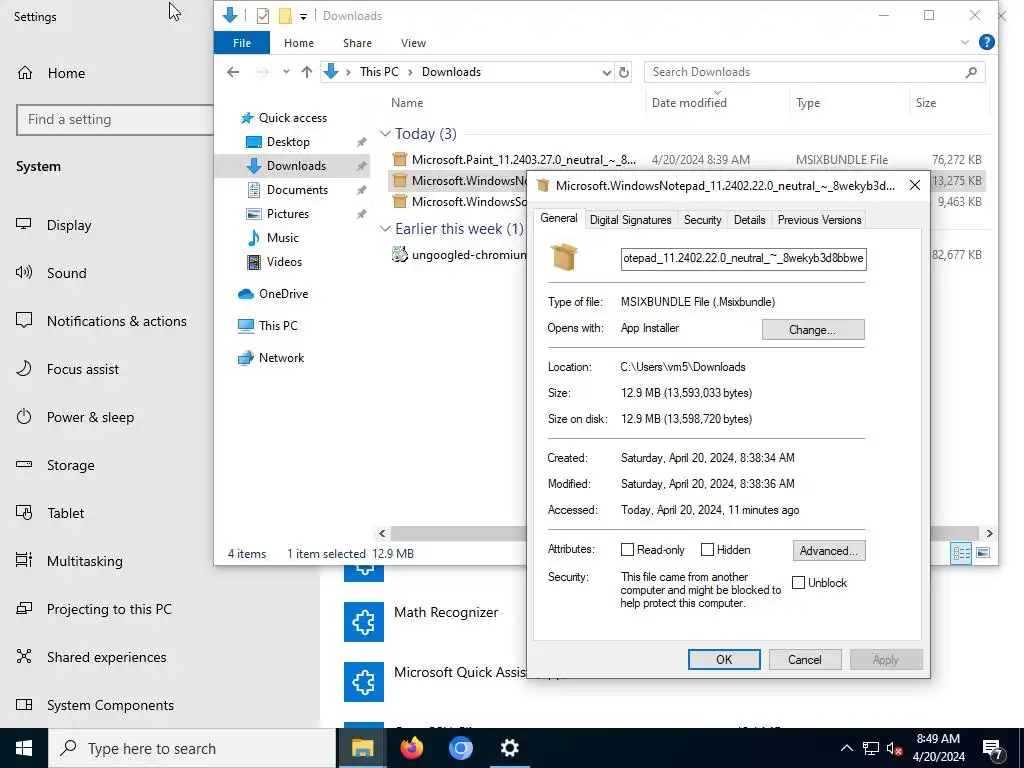The width and height of the screenshot is (1024, 768).
Task: Close the Properties dialog with X
Action: (x=915, y=185)
